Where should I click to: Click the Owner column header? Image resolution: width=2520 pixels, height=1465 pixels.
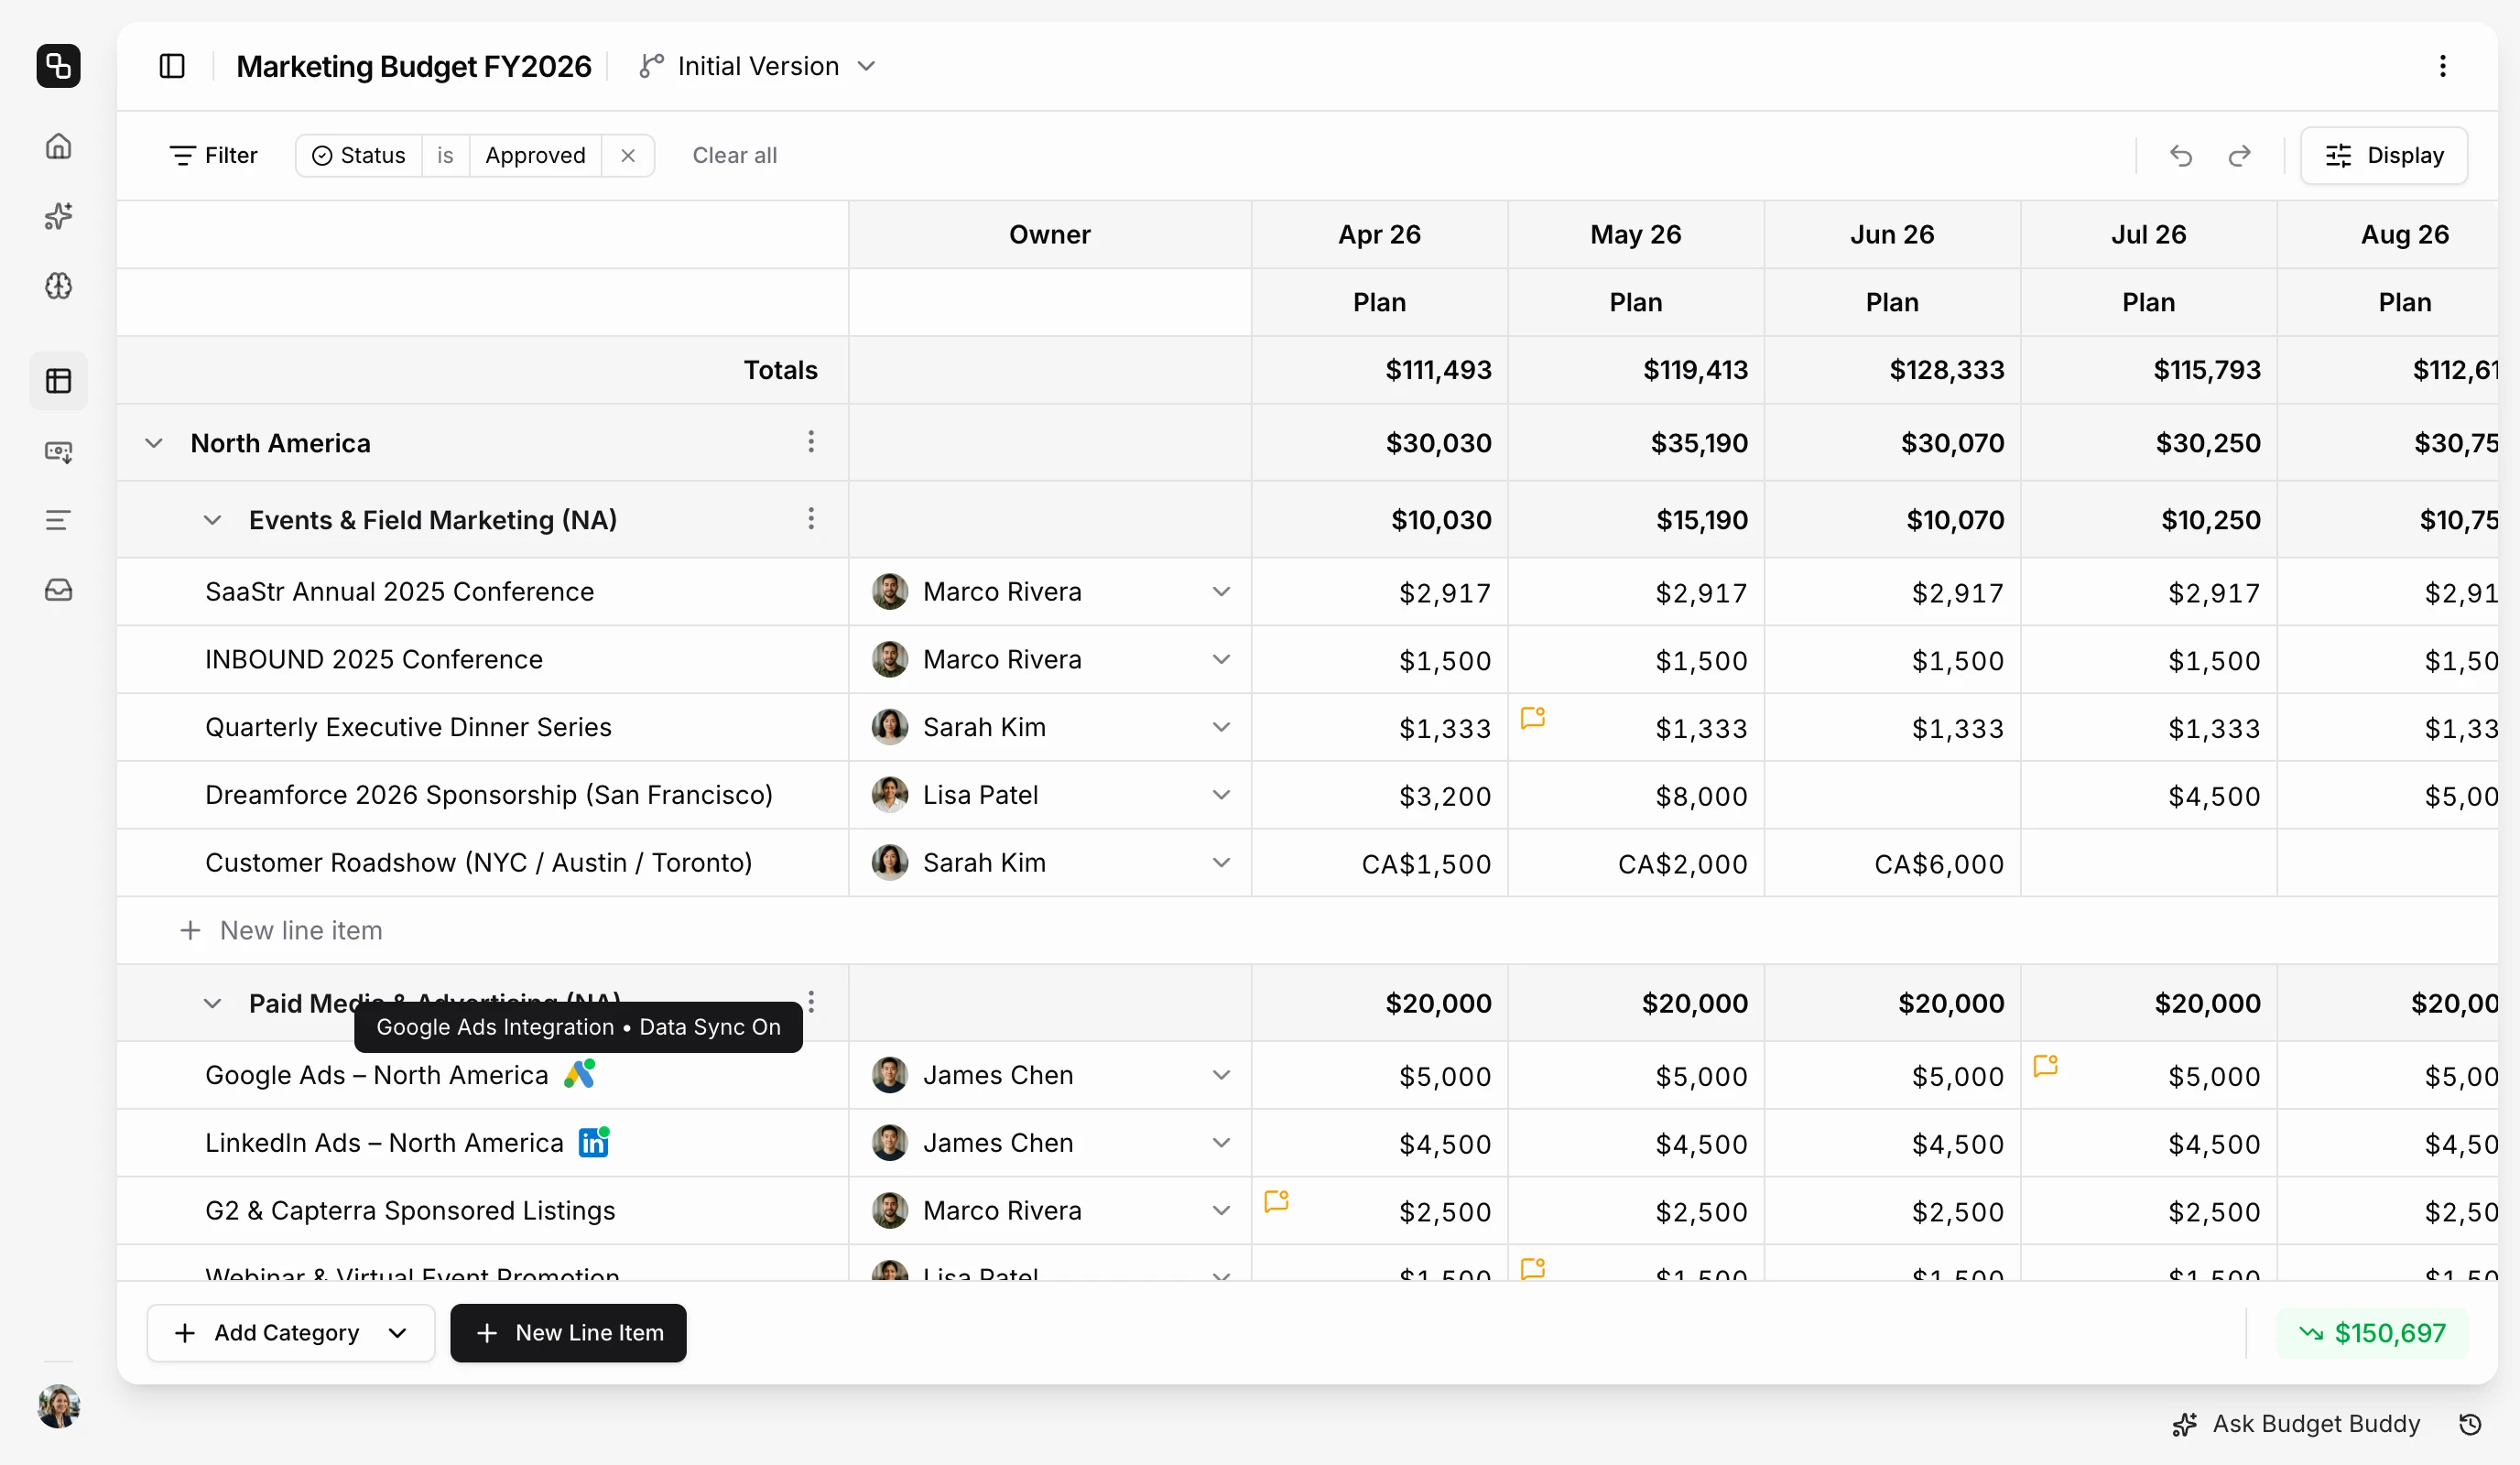(x=1050, y=235)
